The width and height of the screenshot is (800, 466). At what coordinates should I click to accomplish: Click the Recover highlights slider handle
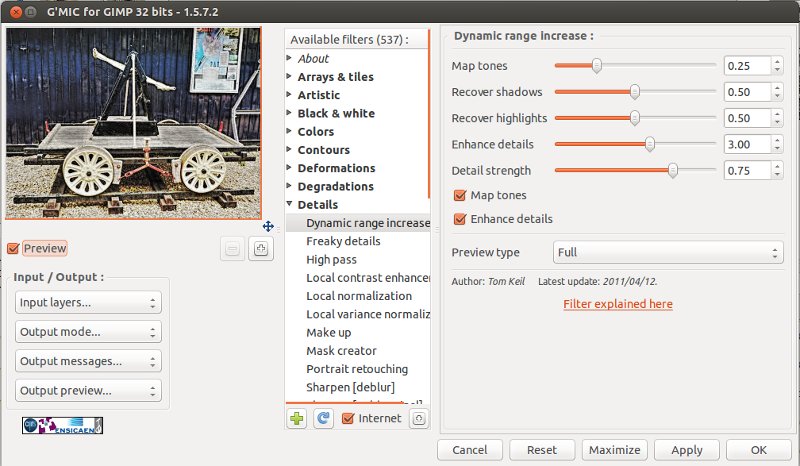coord(634,118)
